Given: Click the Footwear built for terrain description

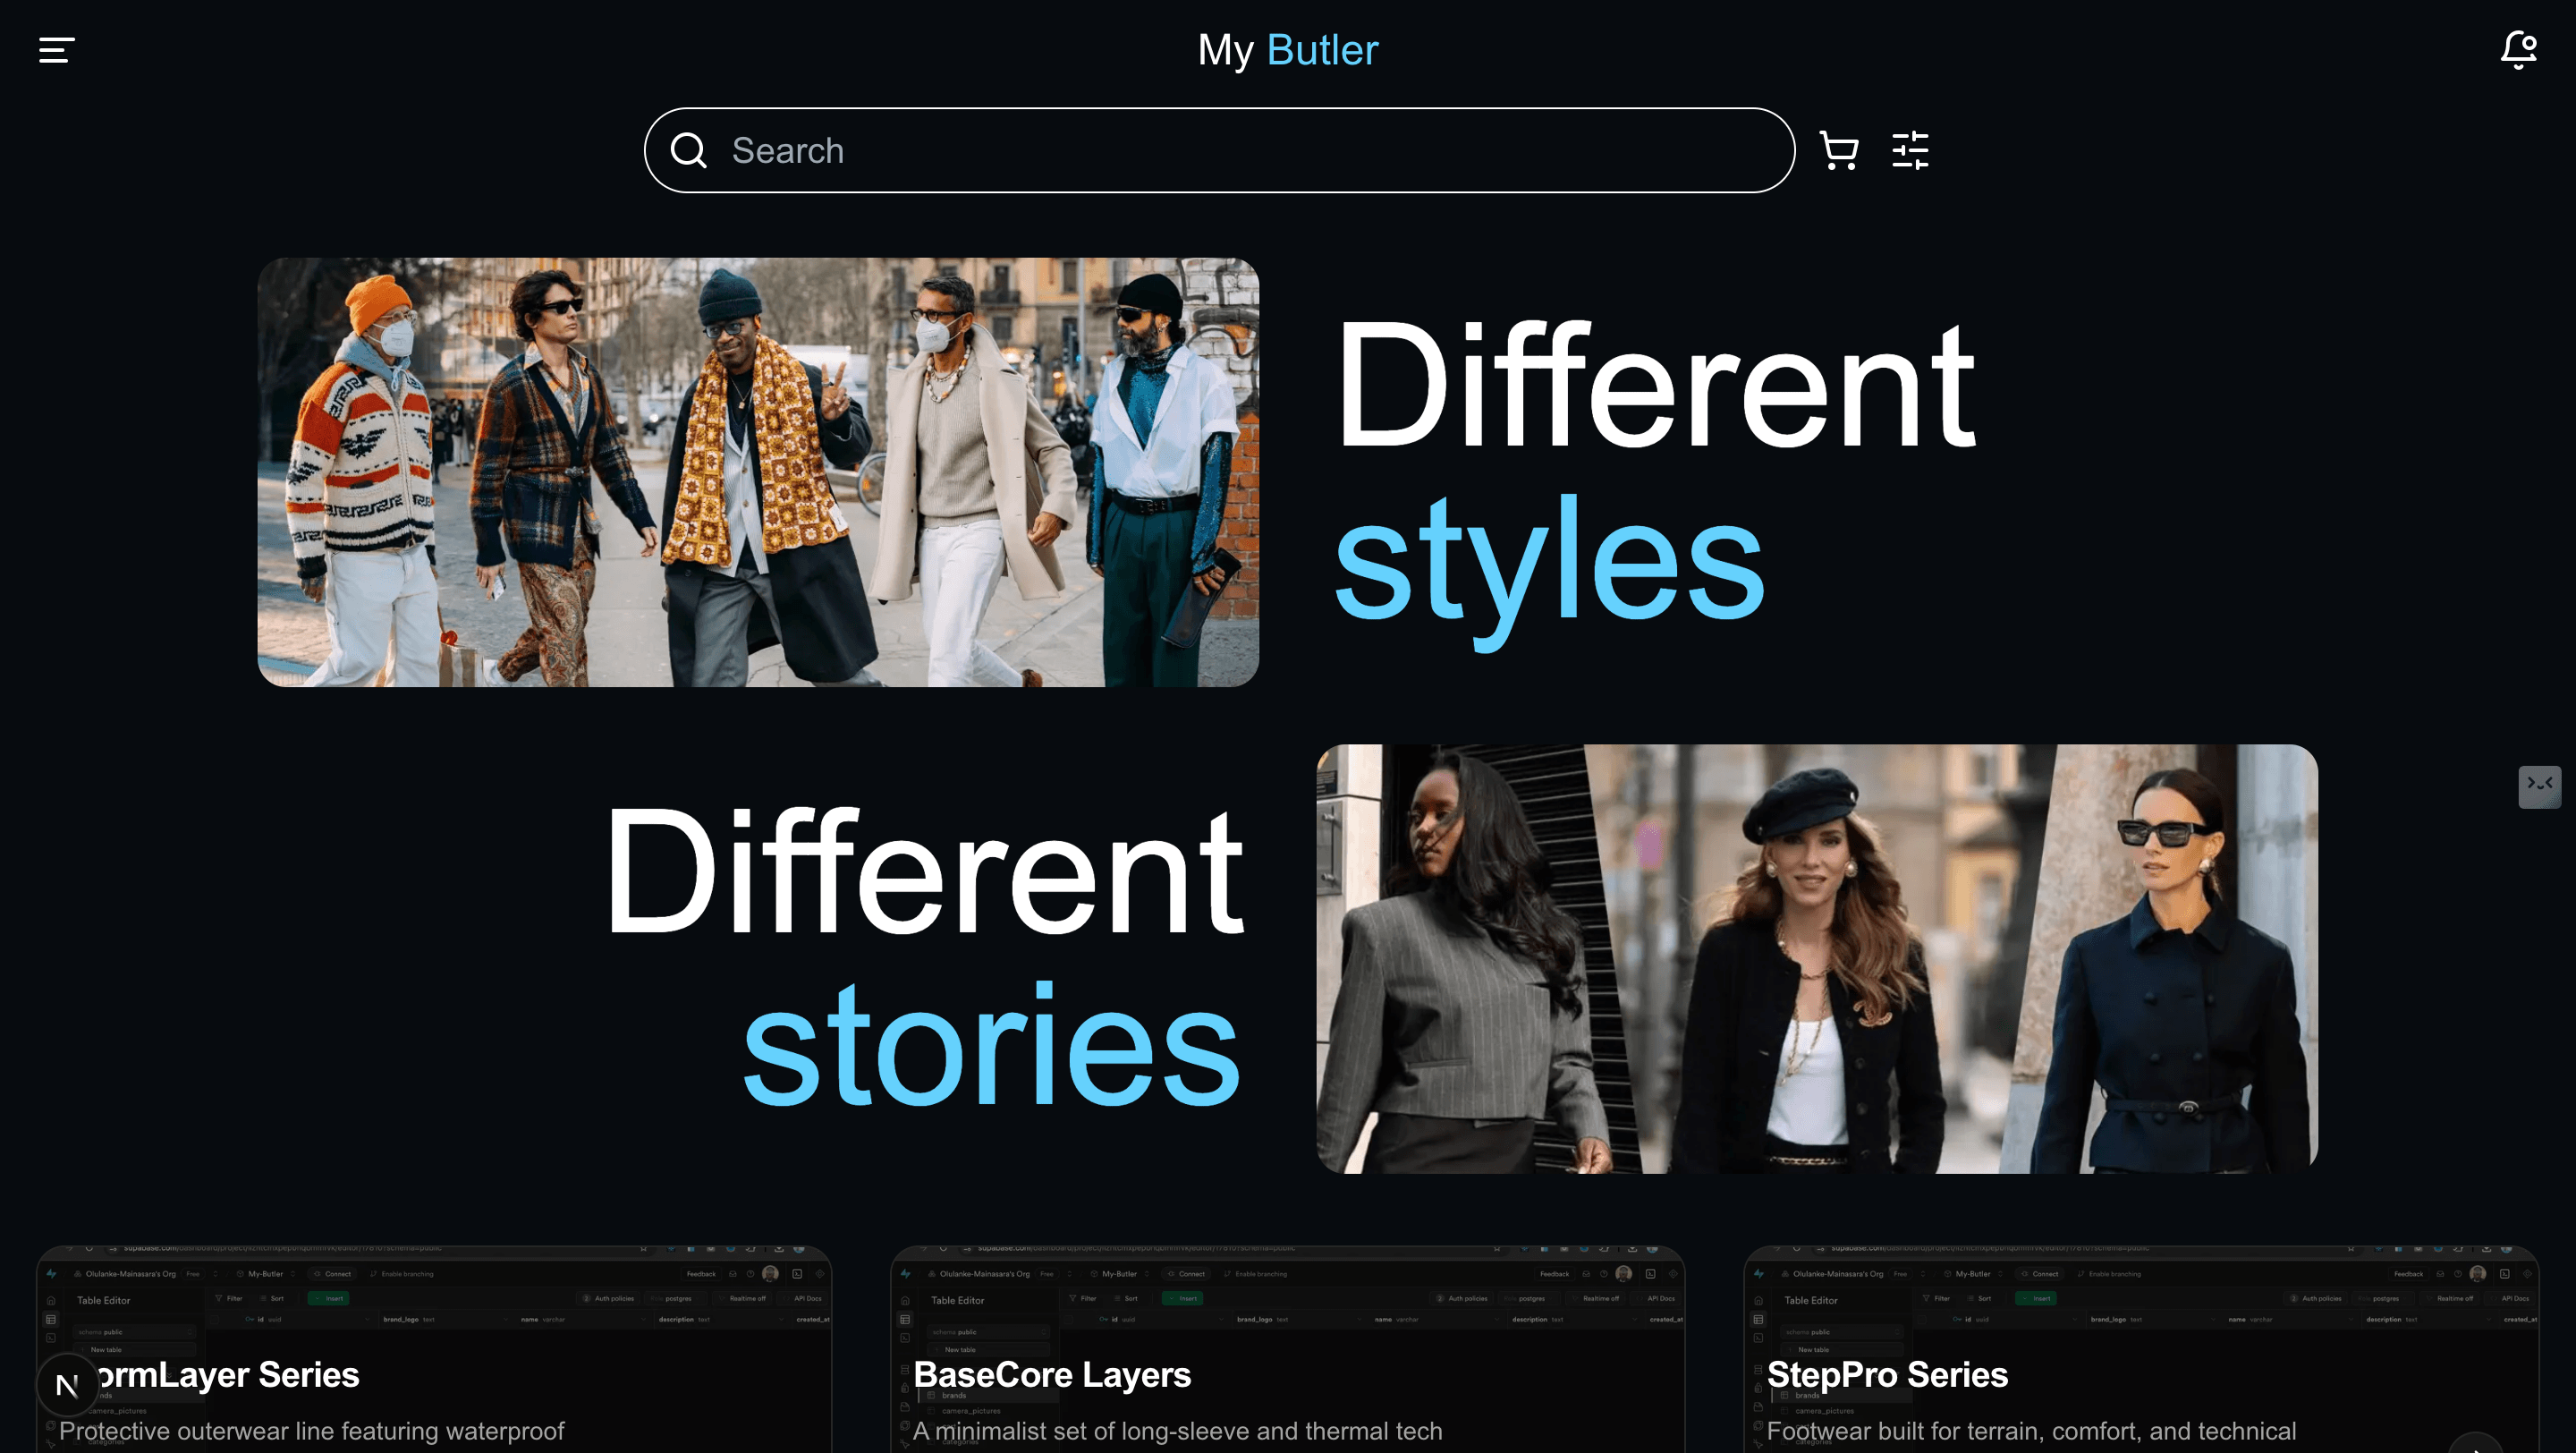Looking at the screenshot, I should 2031,1431.
